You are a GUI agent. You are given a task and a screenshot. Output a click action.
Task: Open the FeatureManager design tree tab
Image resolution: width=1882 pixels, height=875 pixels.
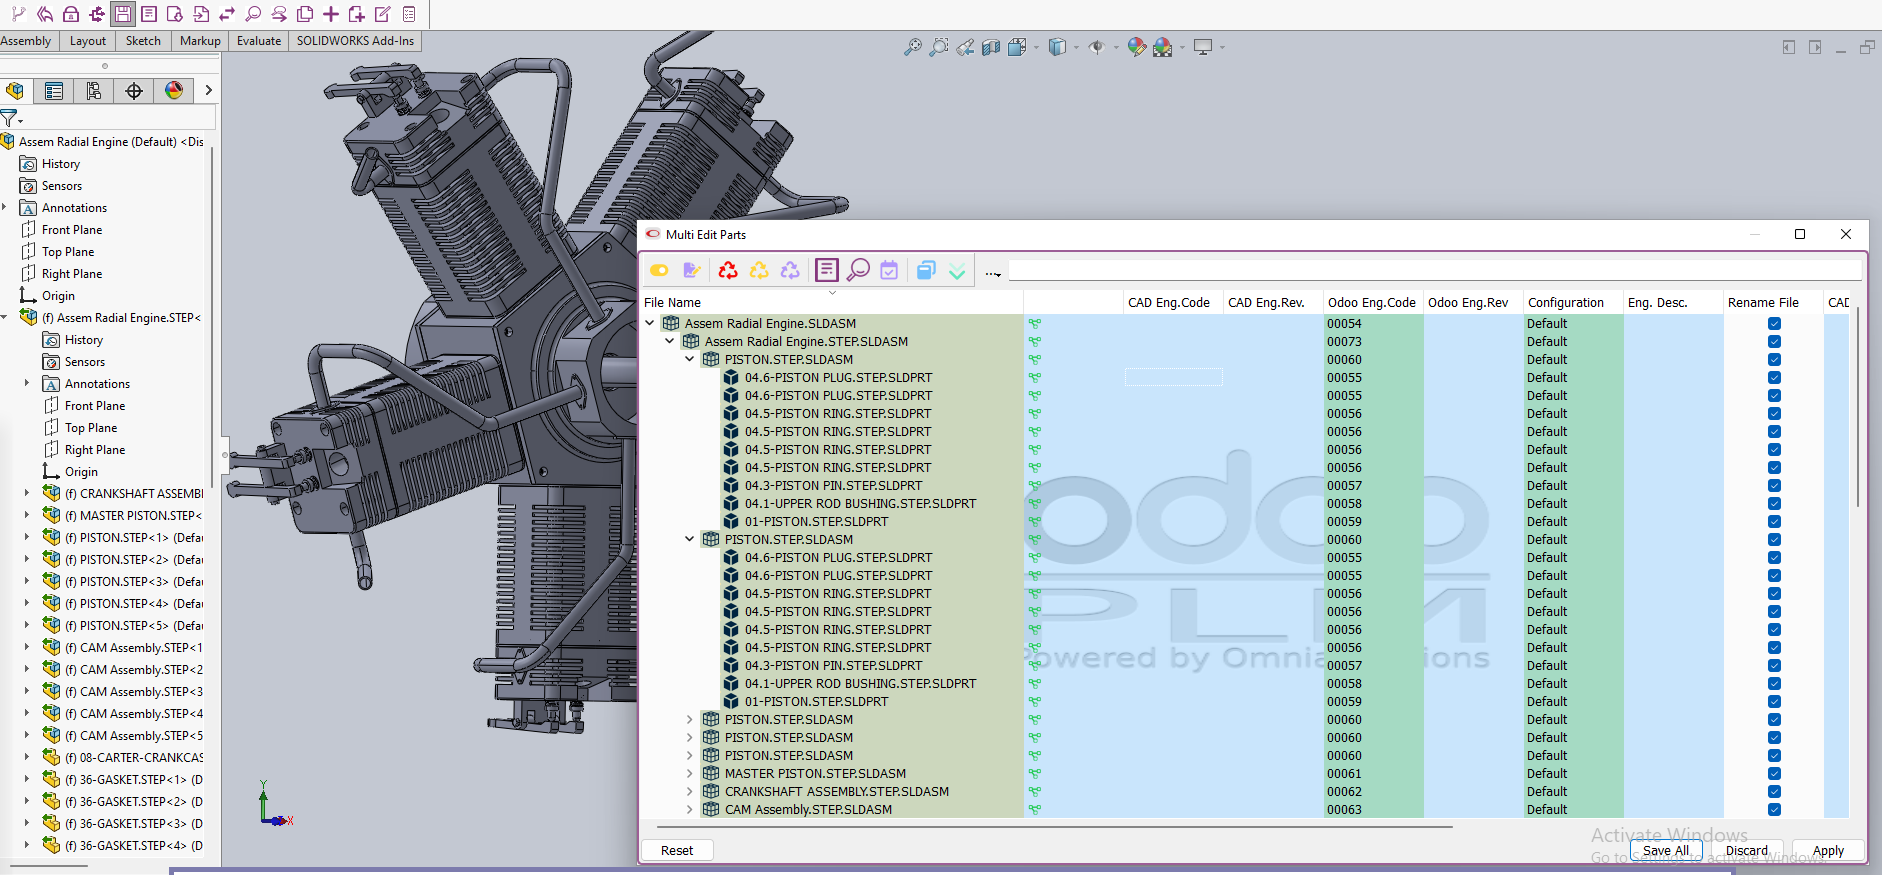[15, 91]
